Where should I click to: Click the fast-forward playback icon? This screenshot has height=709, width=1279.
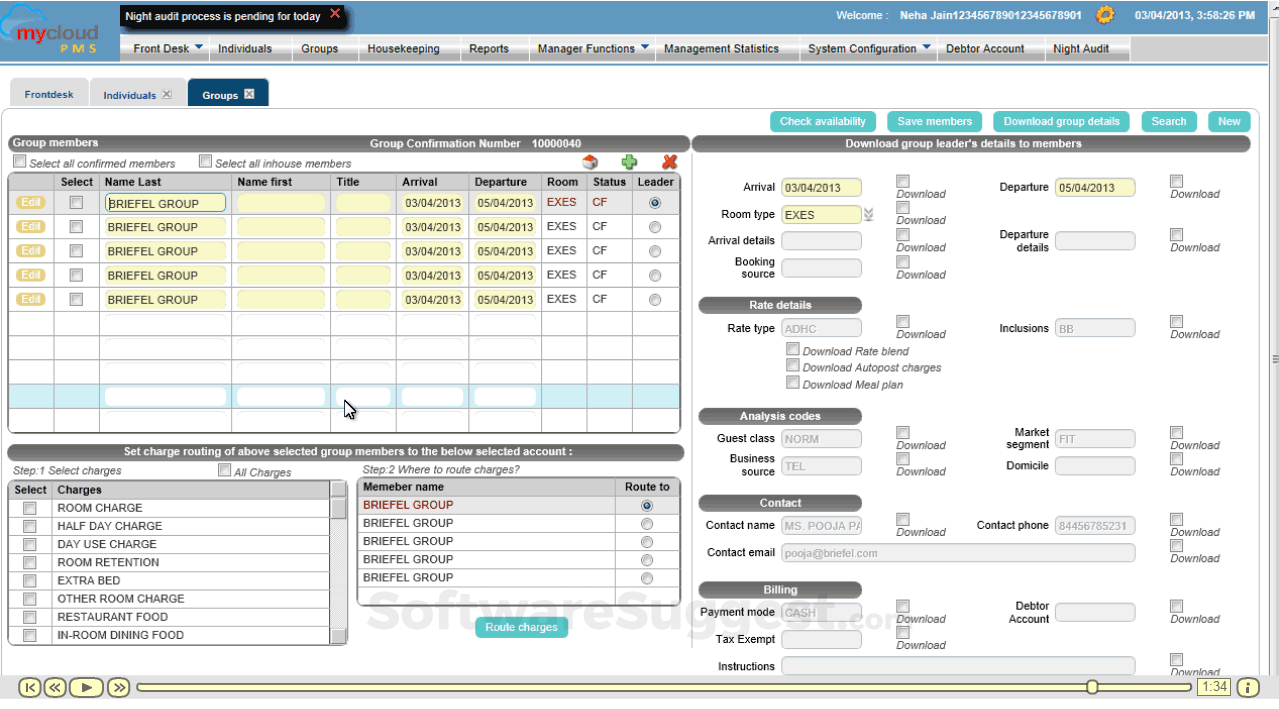118,687
